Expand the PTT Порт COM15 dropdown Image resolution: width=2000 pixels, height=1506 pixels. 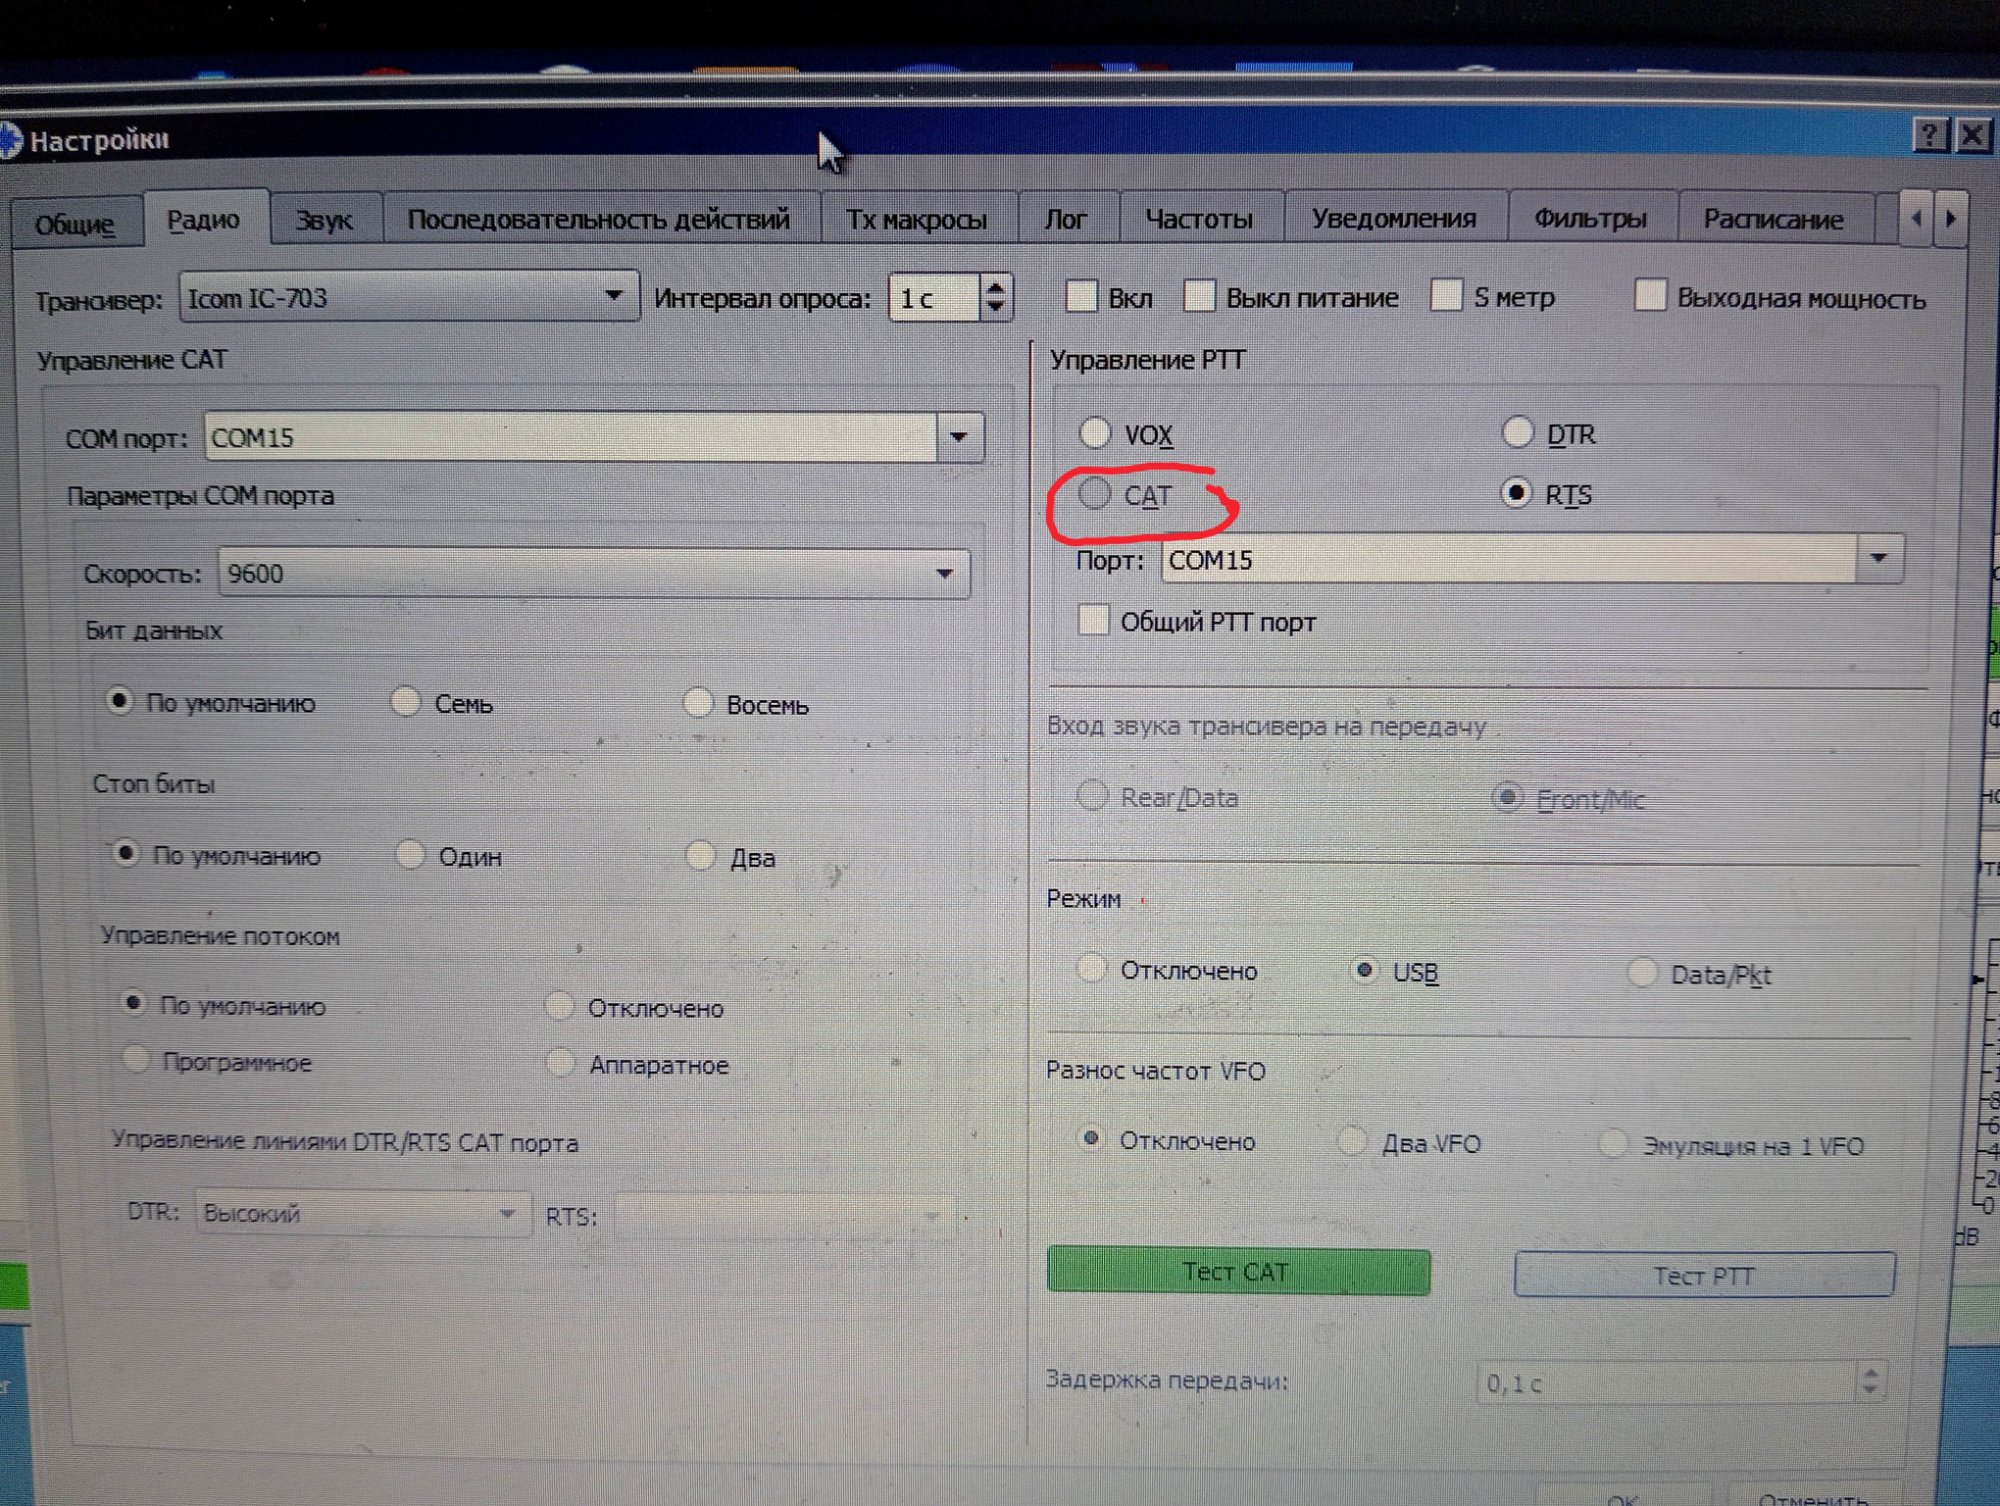click(x=1878, y=558)
